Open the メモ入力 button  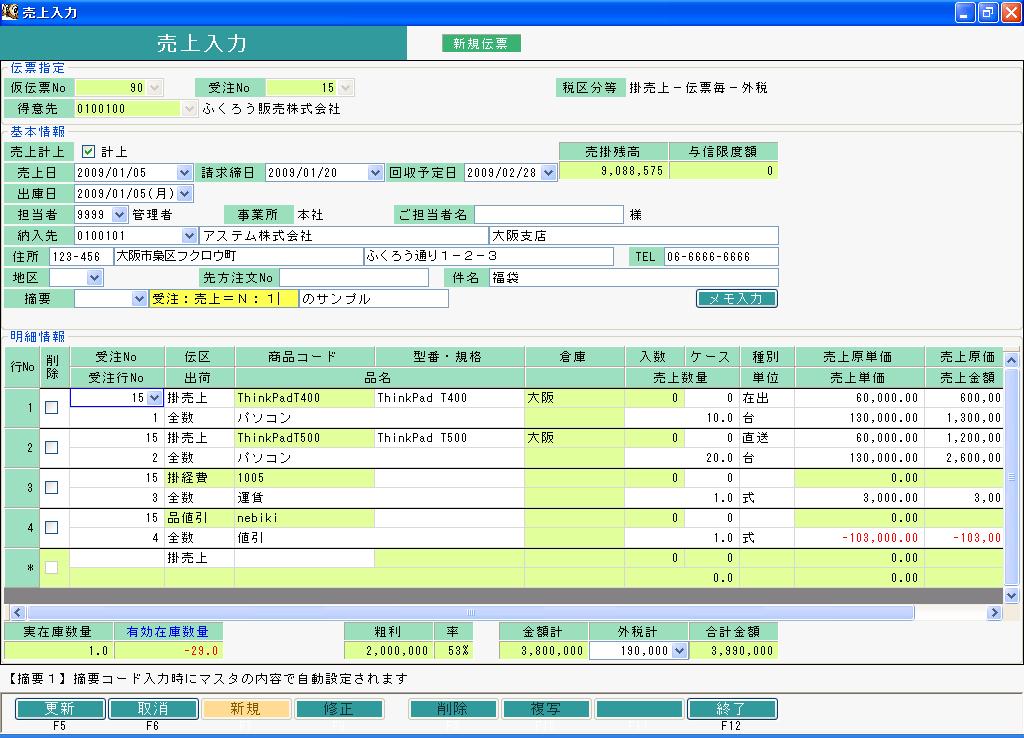737,298
